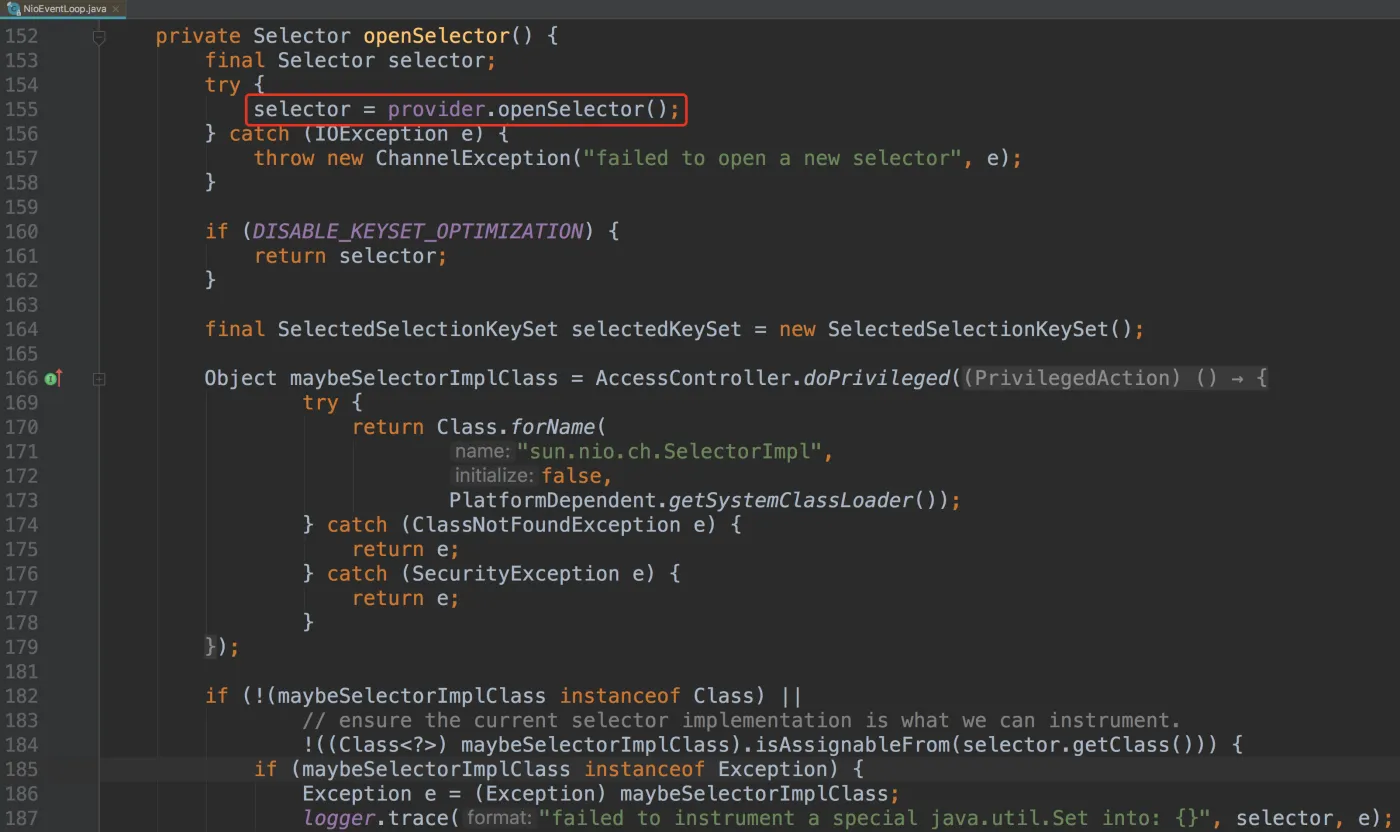Click the openSelector method name on line 152

click(x=437, y=36)
